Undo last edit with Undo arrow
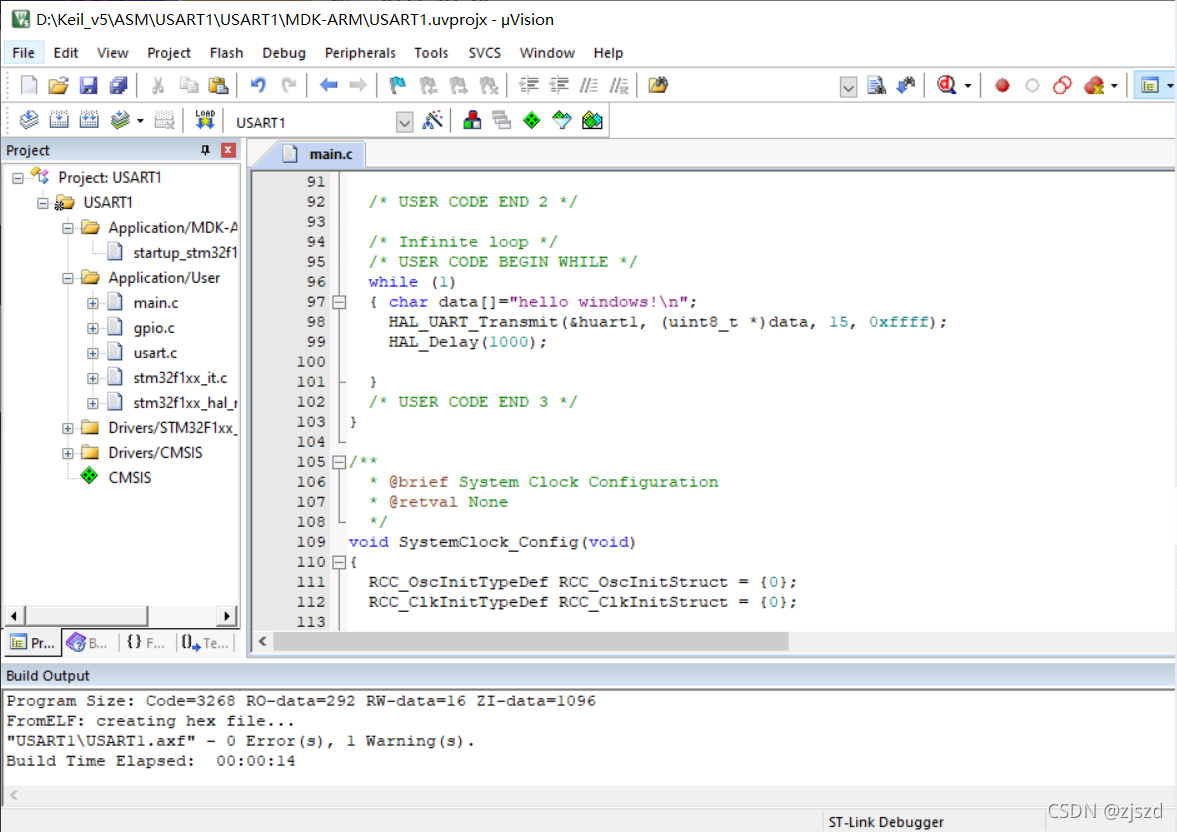This screenshot has width=1177, height=832. click(258, 86)
